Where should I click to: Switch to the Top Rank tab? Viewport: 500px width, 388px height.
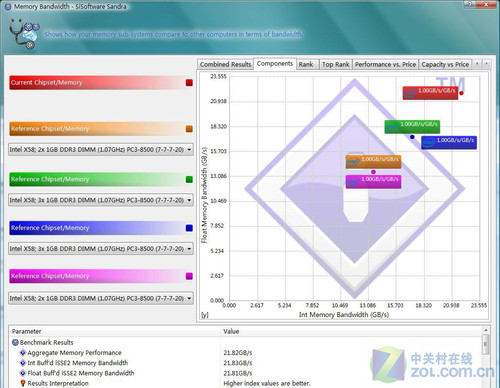[x=335, y=64]
